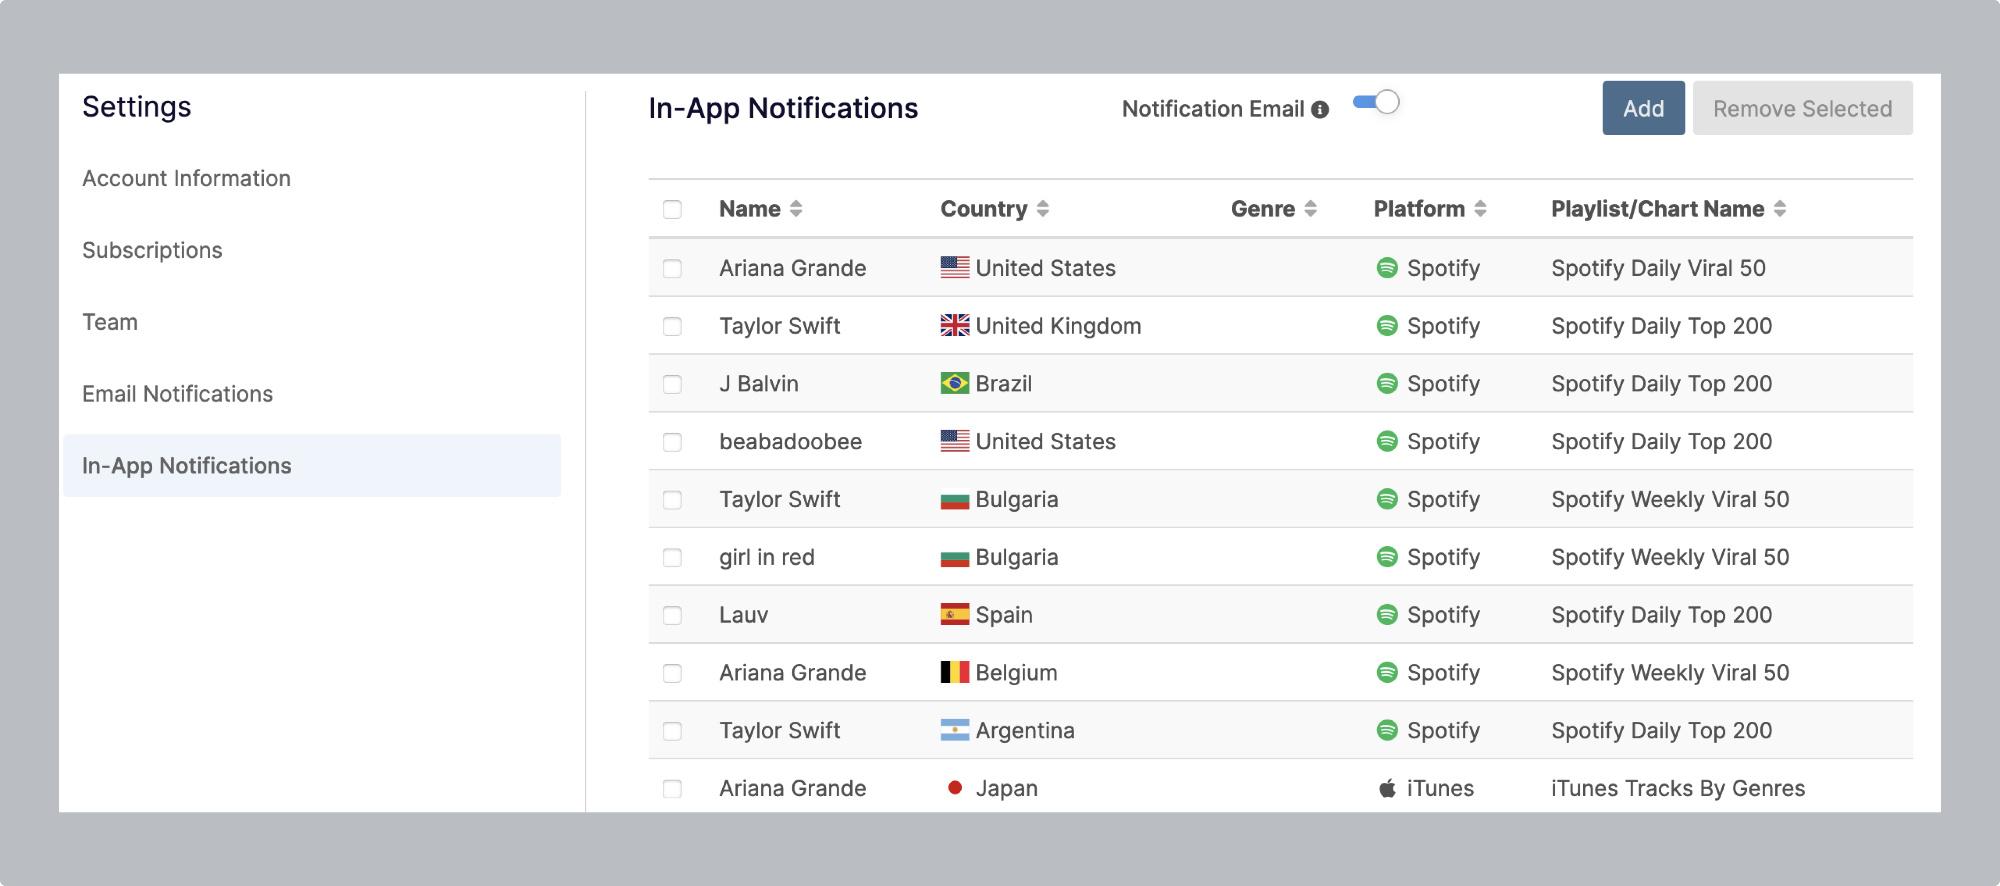
Task: Go to the Team settings
Action: [x=110, y=322]
